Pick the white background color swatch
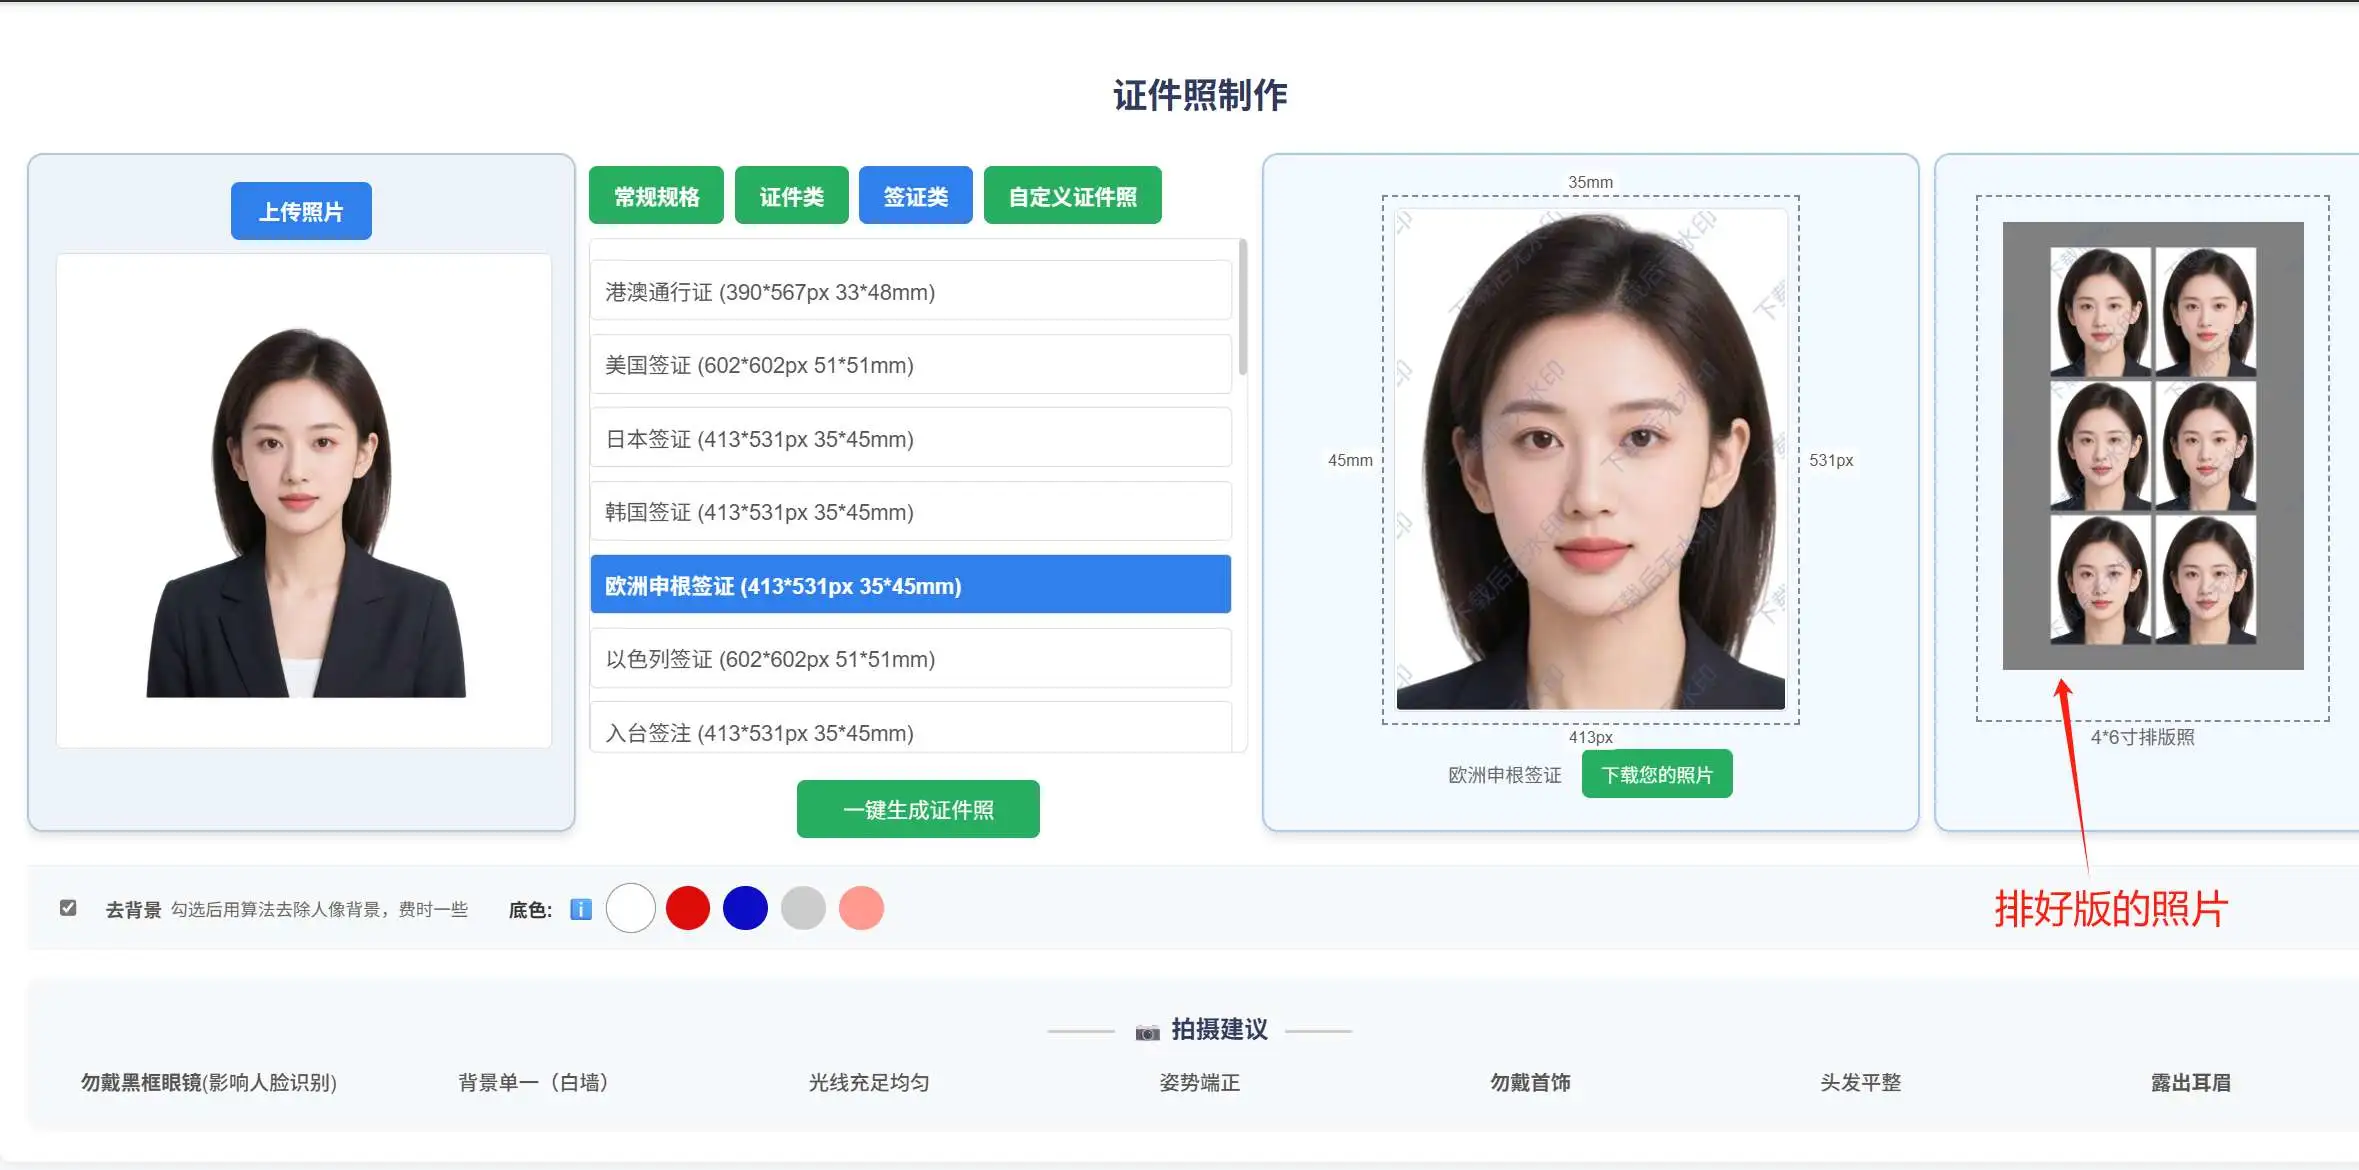This screenshot has width=2359, height=1170. click(x=630, y=908)
